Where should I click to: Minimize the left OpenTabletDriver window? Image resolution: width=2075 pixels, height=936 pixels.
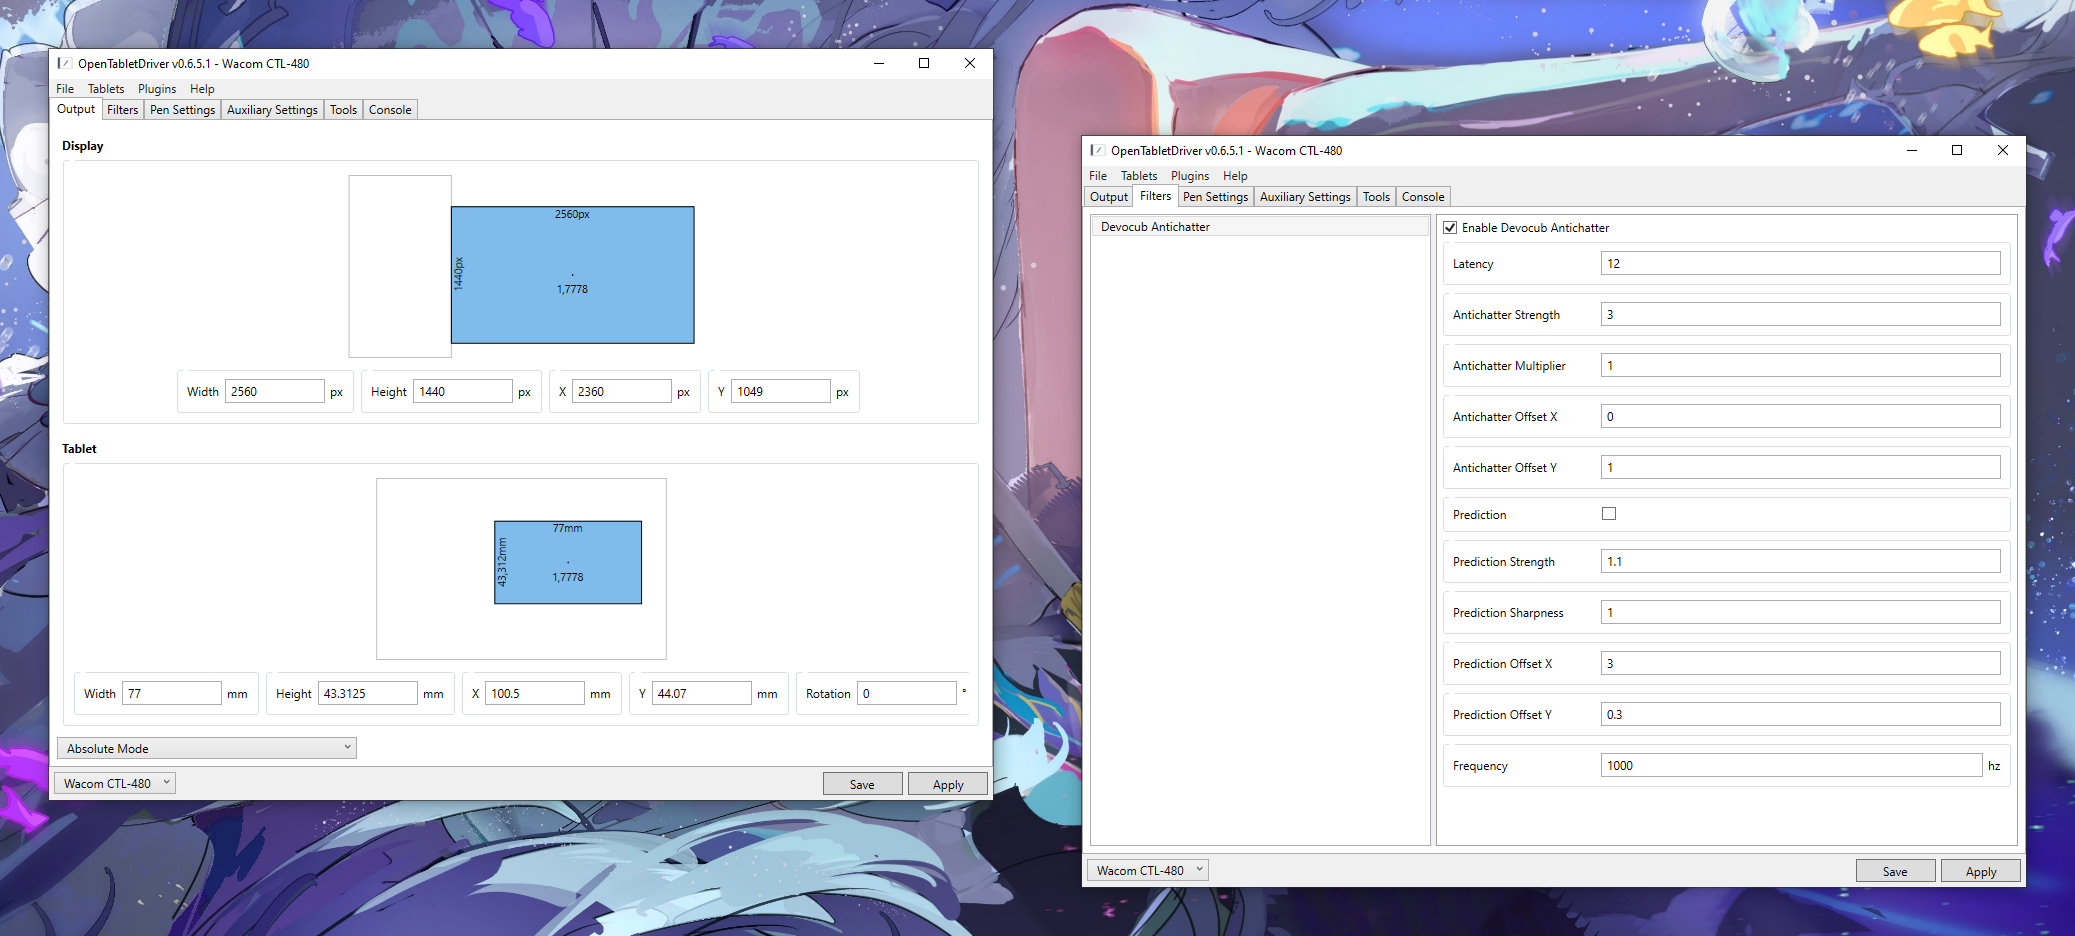878,63
